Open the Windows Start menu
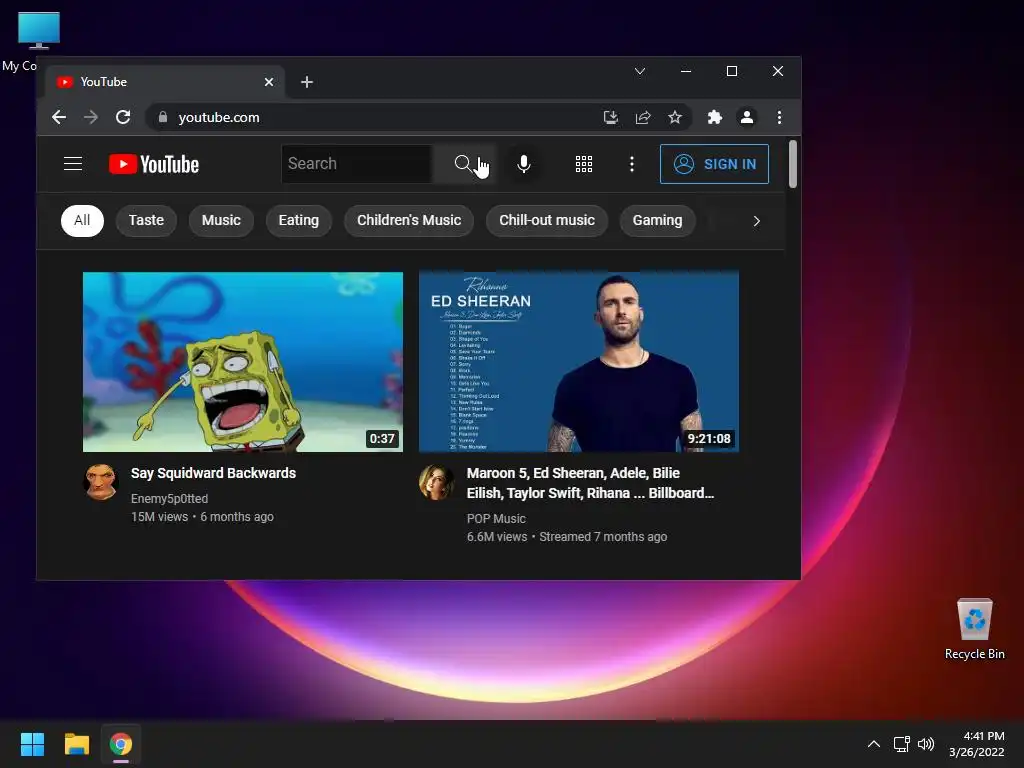The height and width of the screenshot is (768, 1024). 32,744
